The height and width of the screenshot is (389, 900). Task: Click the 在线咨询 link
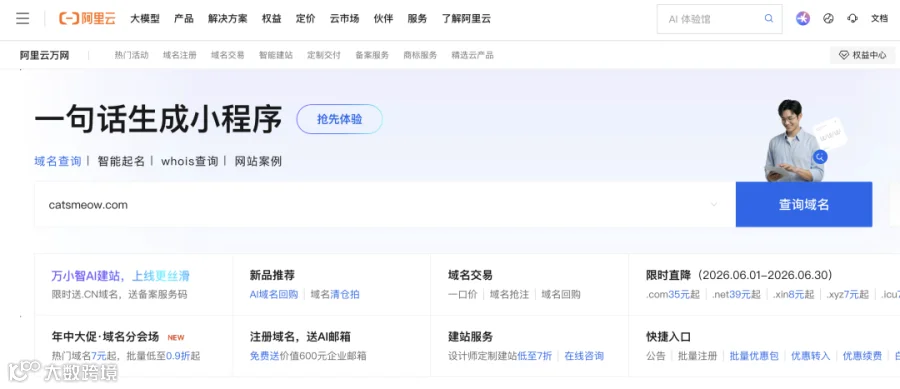click(584, 356)
